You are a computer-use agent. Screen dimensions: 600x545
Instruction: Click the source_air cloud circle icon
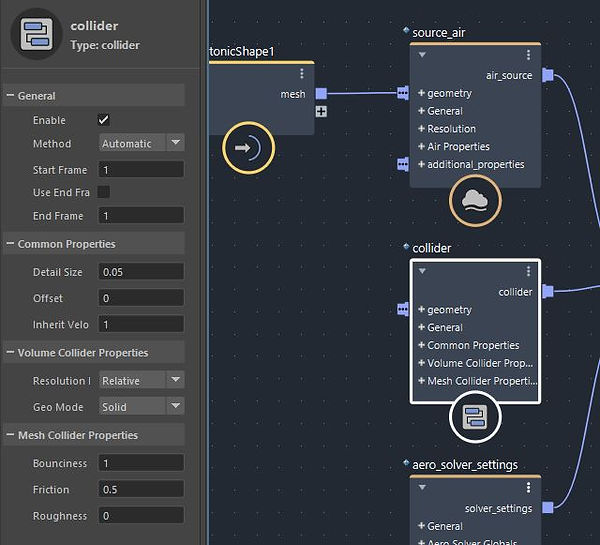(475, 201)
